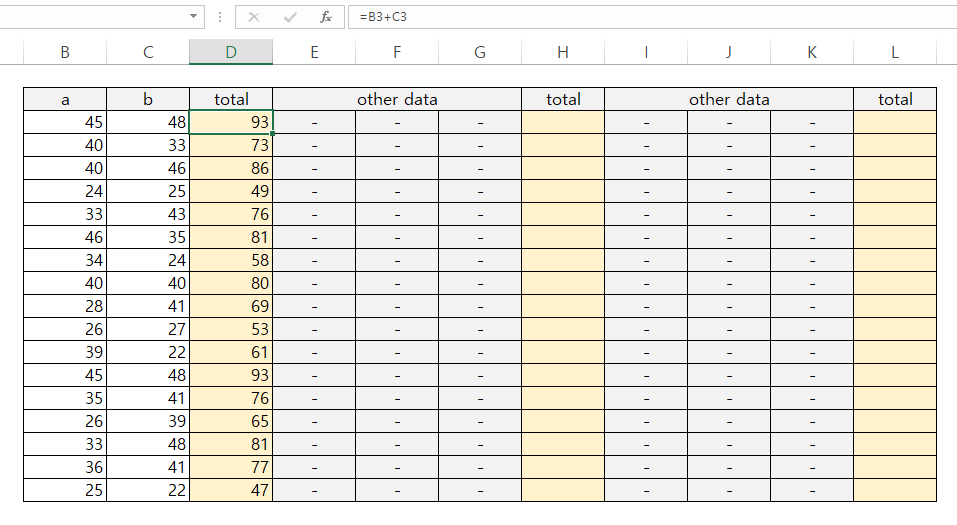Image resolution: width=957 pixels, height=525 pixels.
Task: Select column E header
Action: pyautogui.click(x=314, y=52)
